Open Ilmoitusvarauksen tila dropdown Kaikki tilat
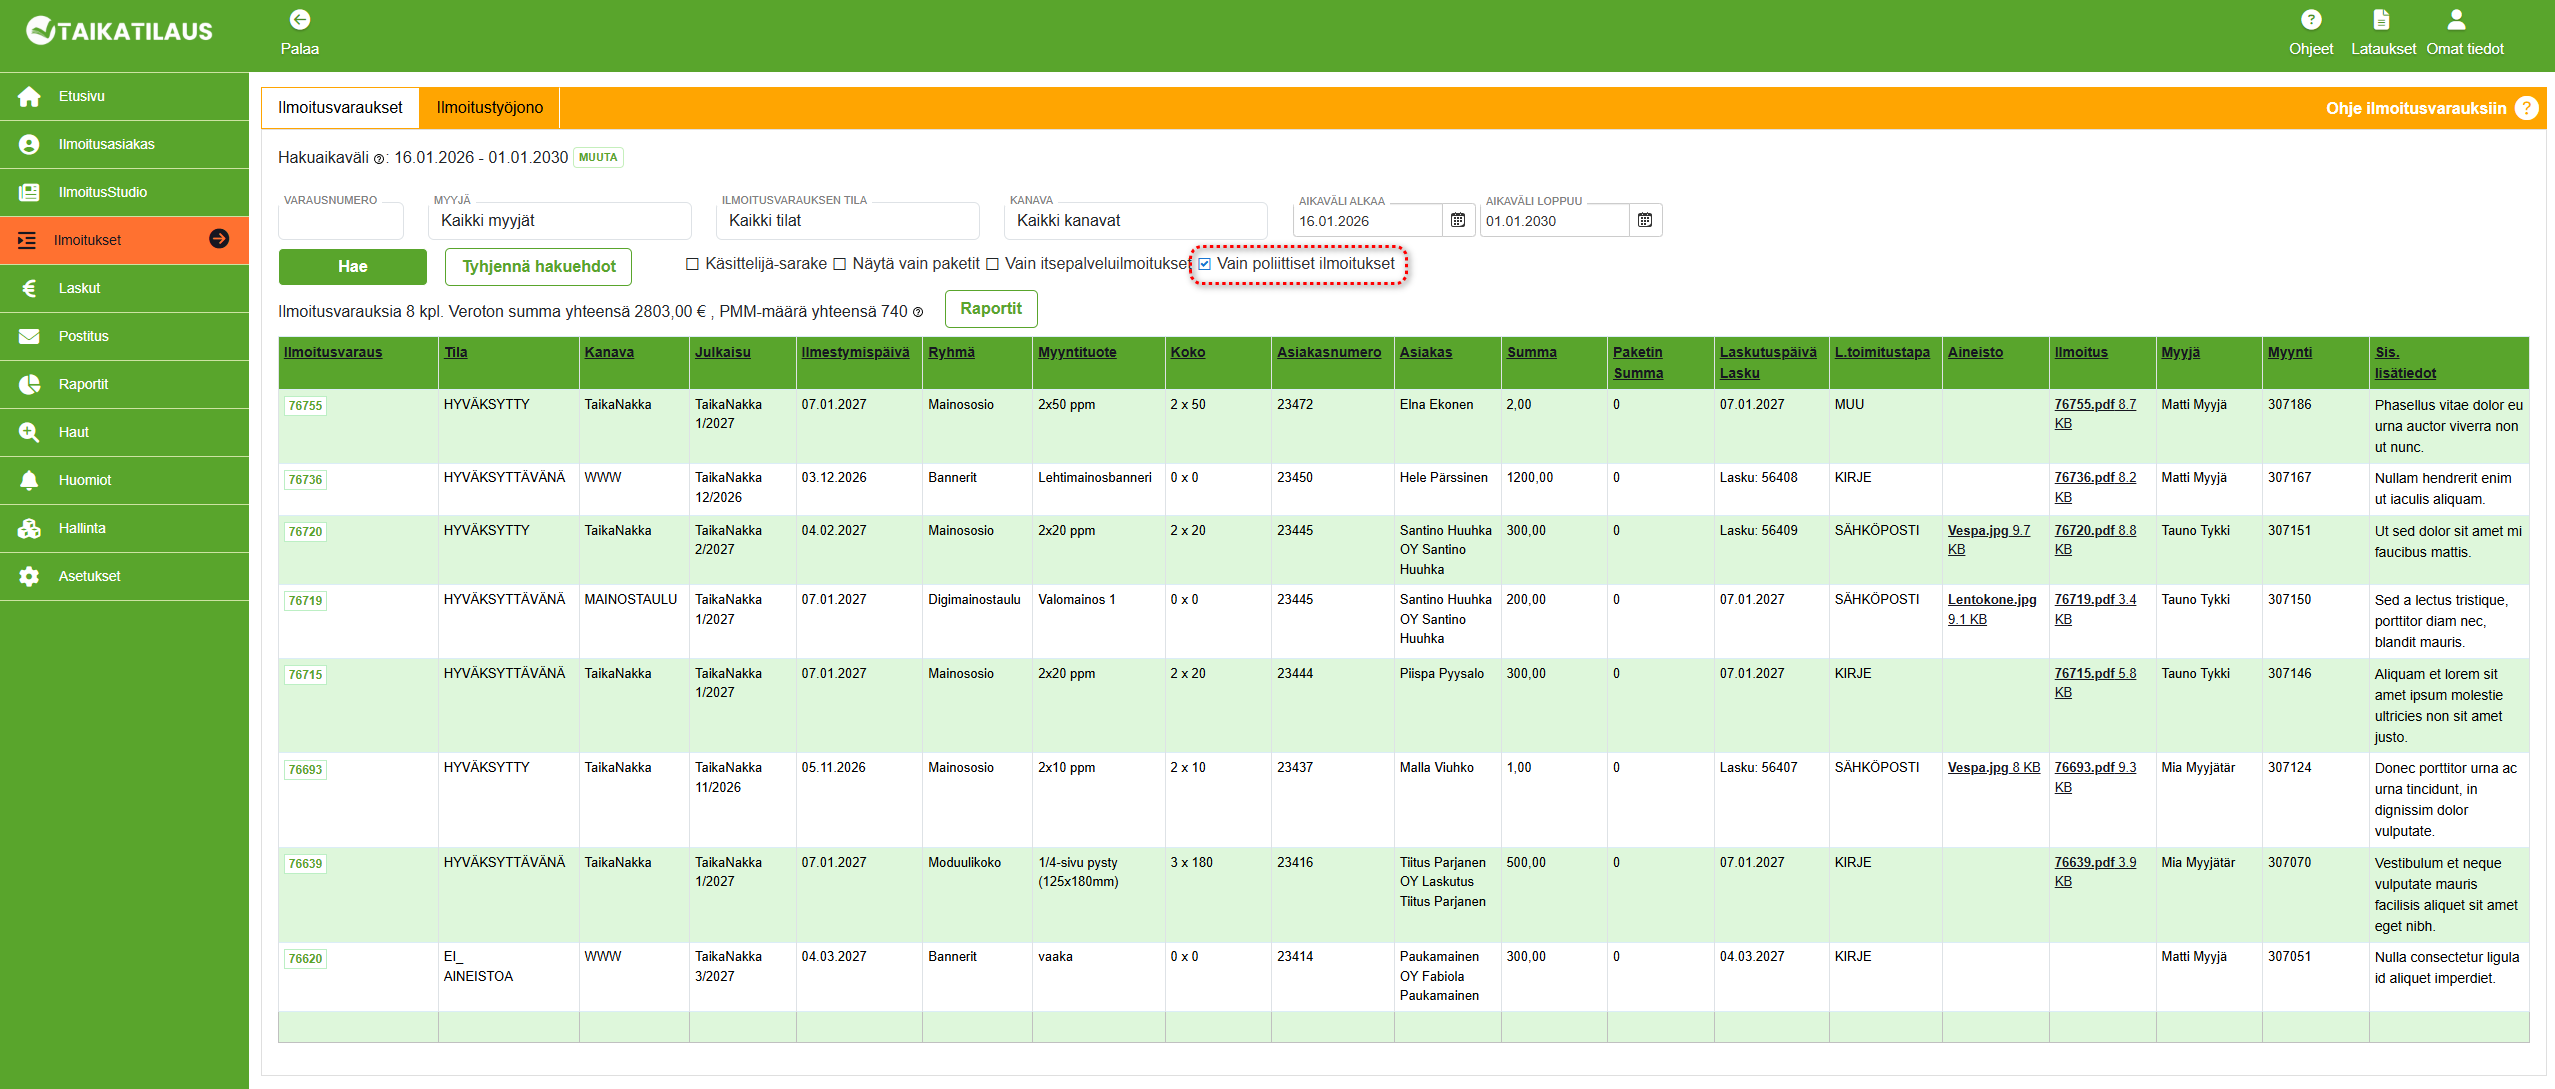 click(848, 221)
